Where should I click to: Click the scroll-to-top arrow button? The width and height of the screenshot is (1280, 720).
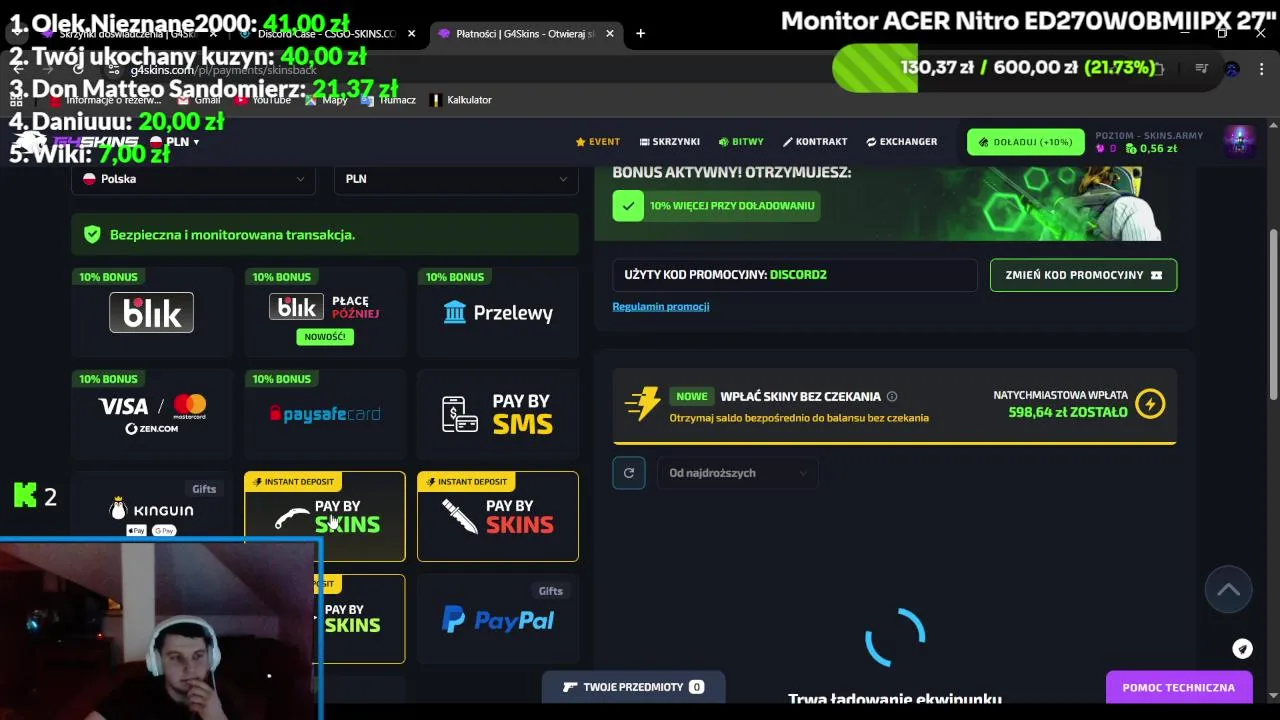pyautogui.click(x=1229, y=590)
